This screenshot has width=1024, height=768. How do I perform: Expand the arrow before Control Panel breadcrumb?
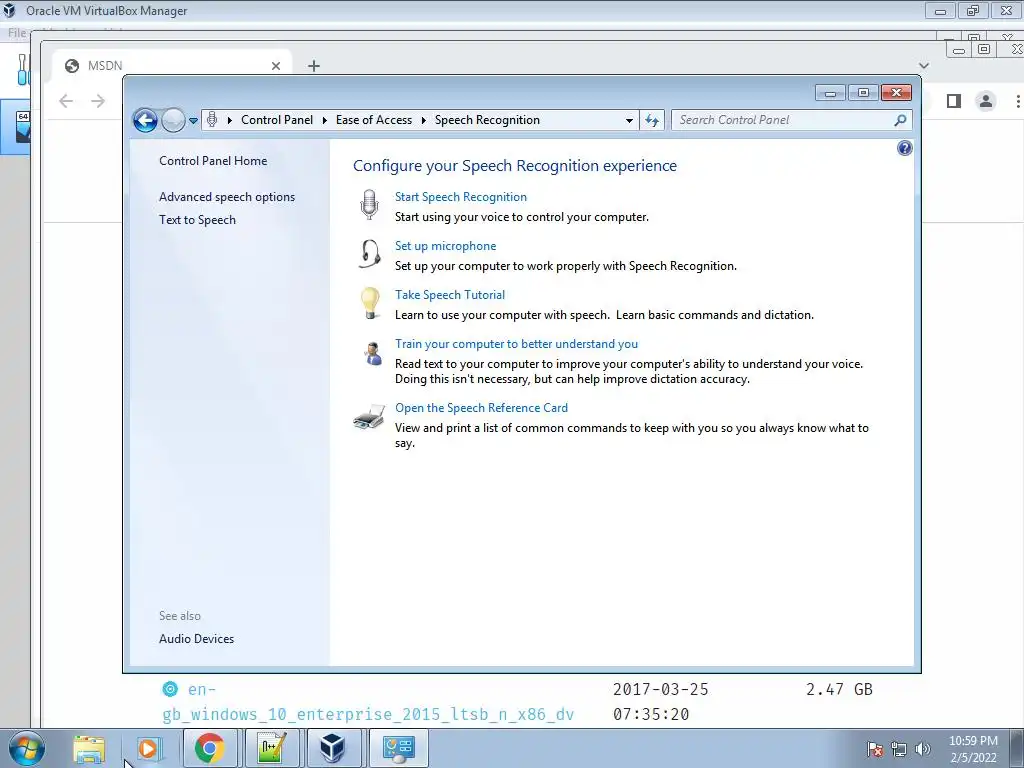coord(229,120)
